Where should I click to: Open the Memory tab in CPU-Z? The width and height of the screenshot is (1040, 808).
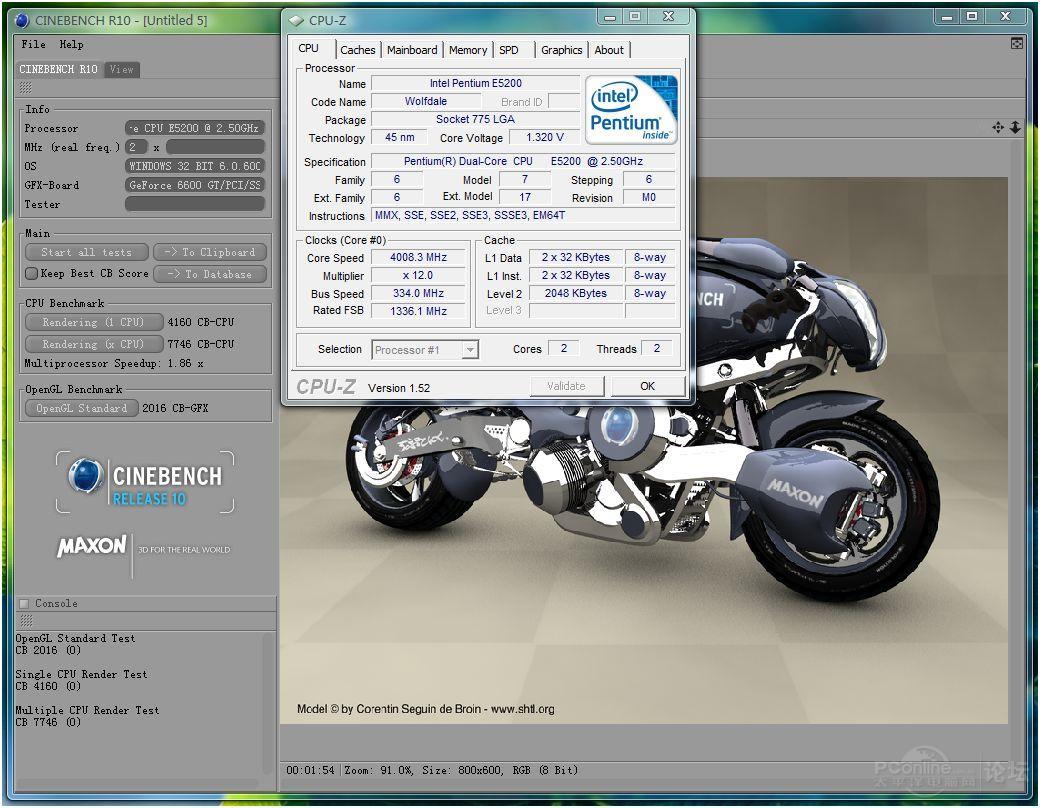click(x=468, y=50)
